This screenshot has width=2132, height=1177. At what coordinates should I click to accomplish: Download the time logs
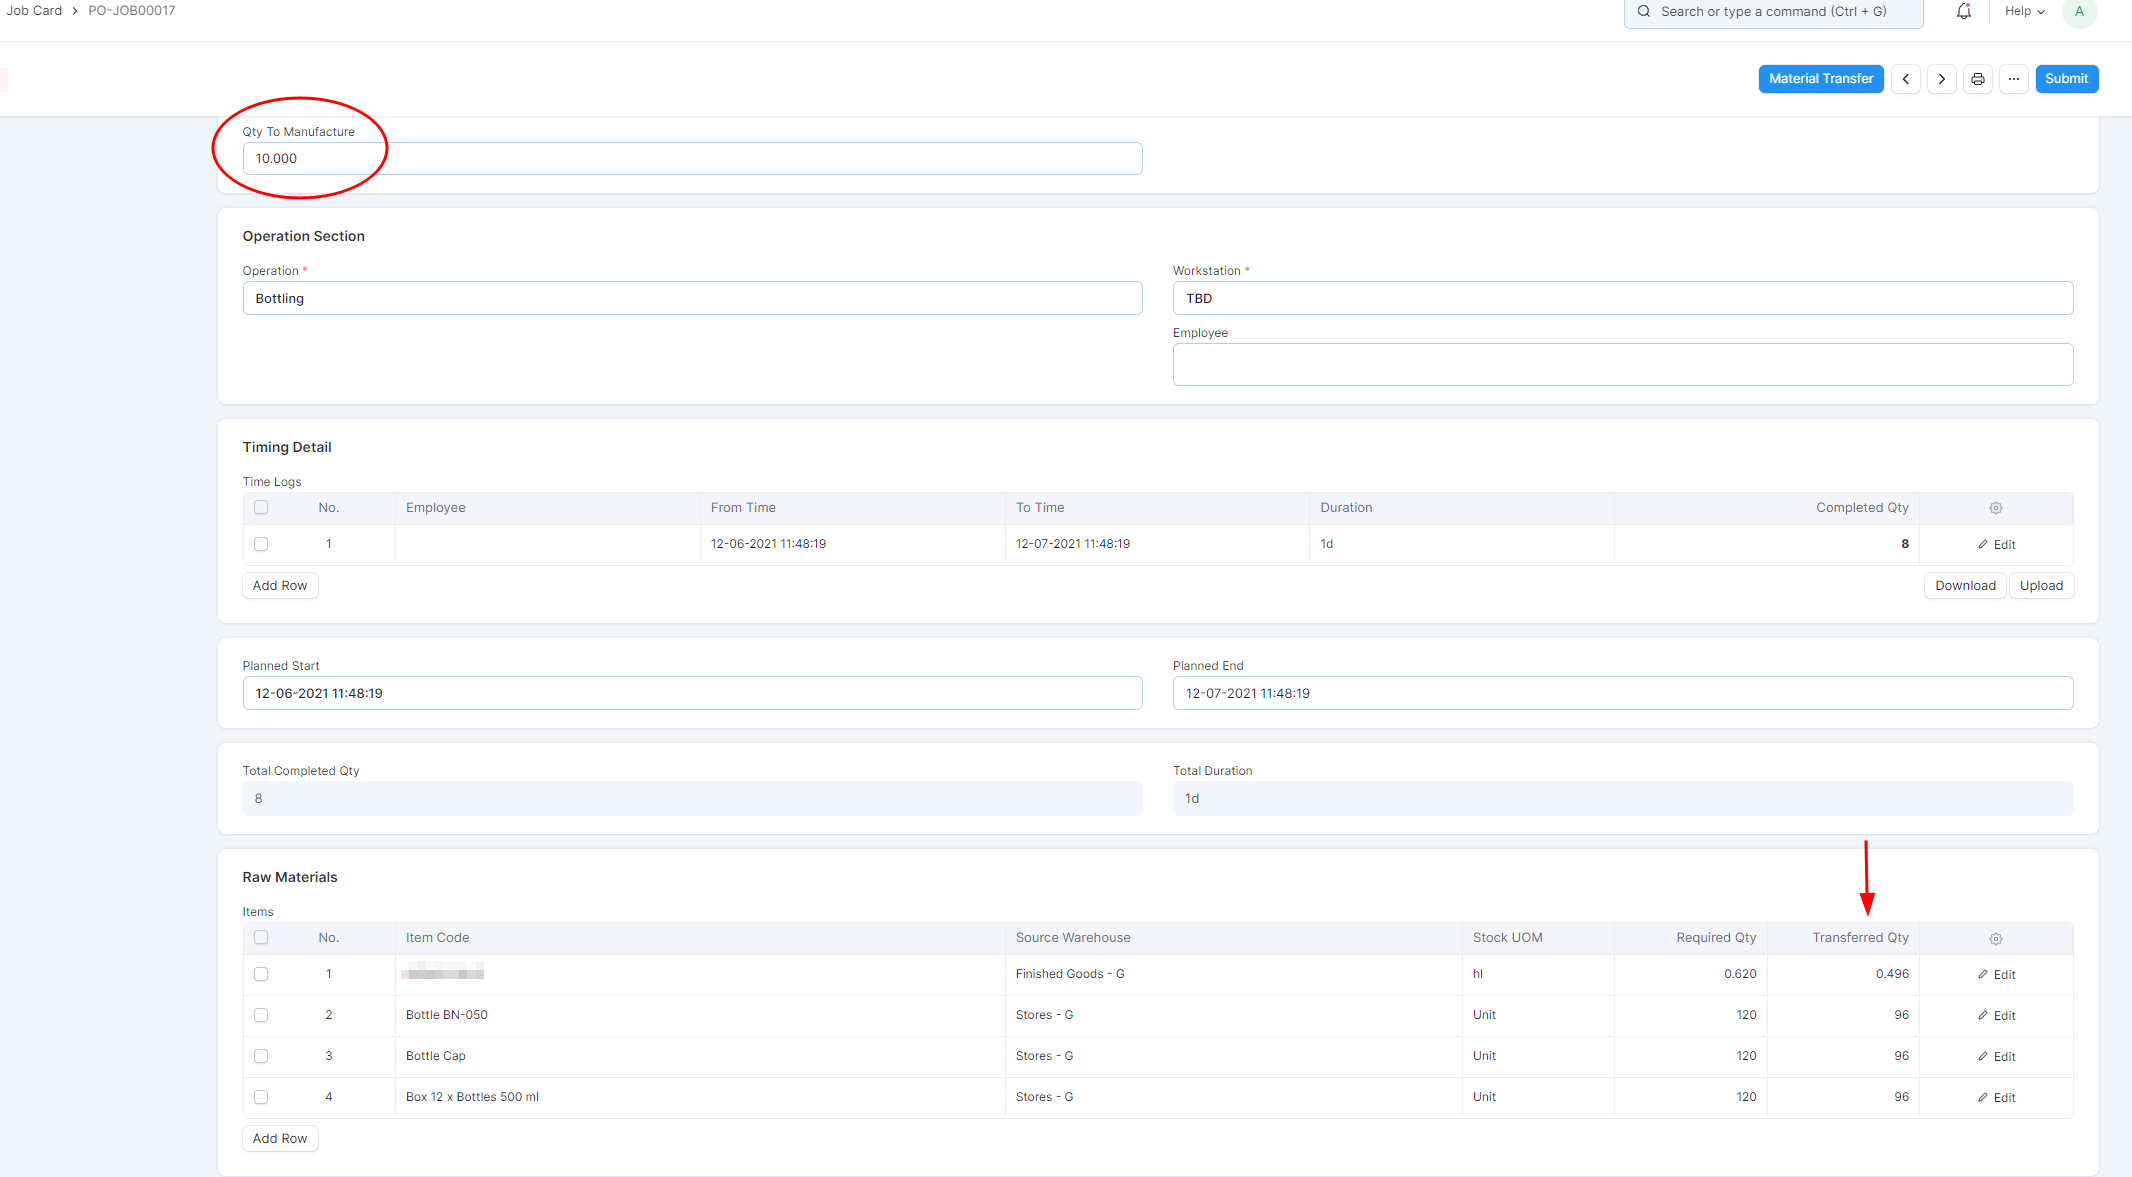pyautogui.click(x=1964, y=586)
